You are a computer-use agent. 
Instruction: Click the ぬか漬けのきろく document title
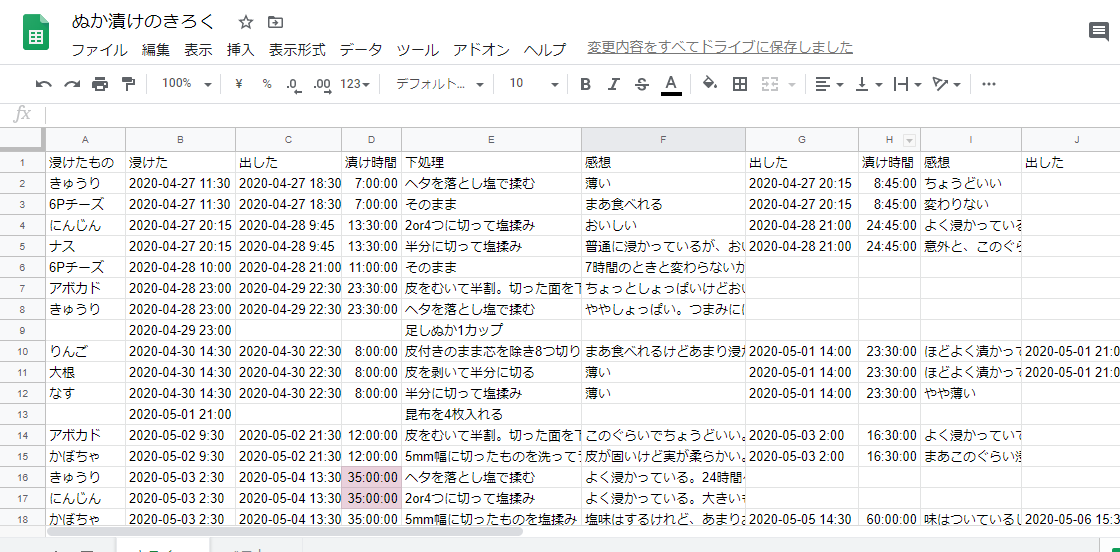(144, 22)
